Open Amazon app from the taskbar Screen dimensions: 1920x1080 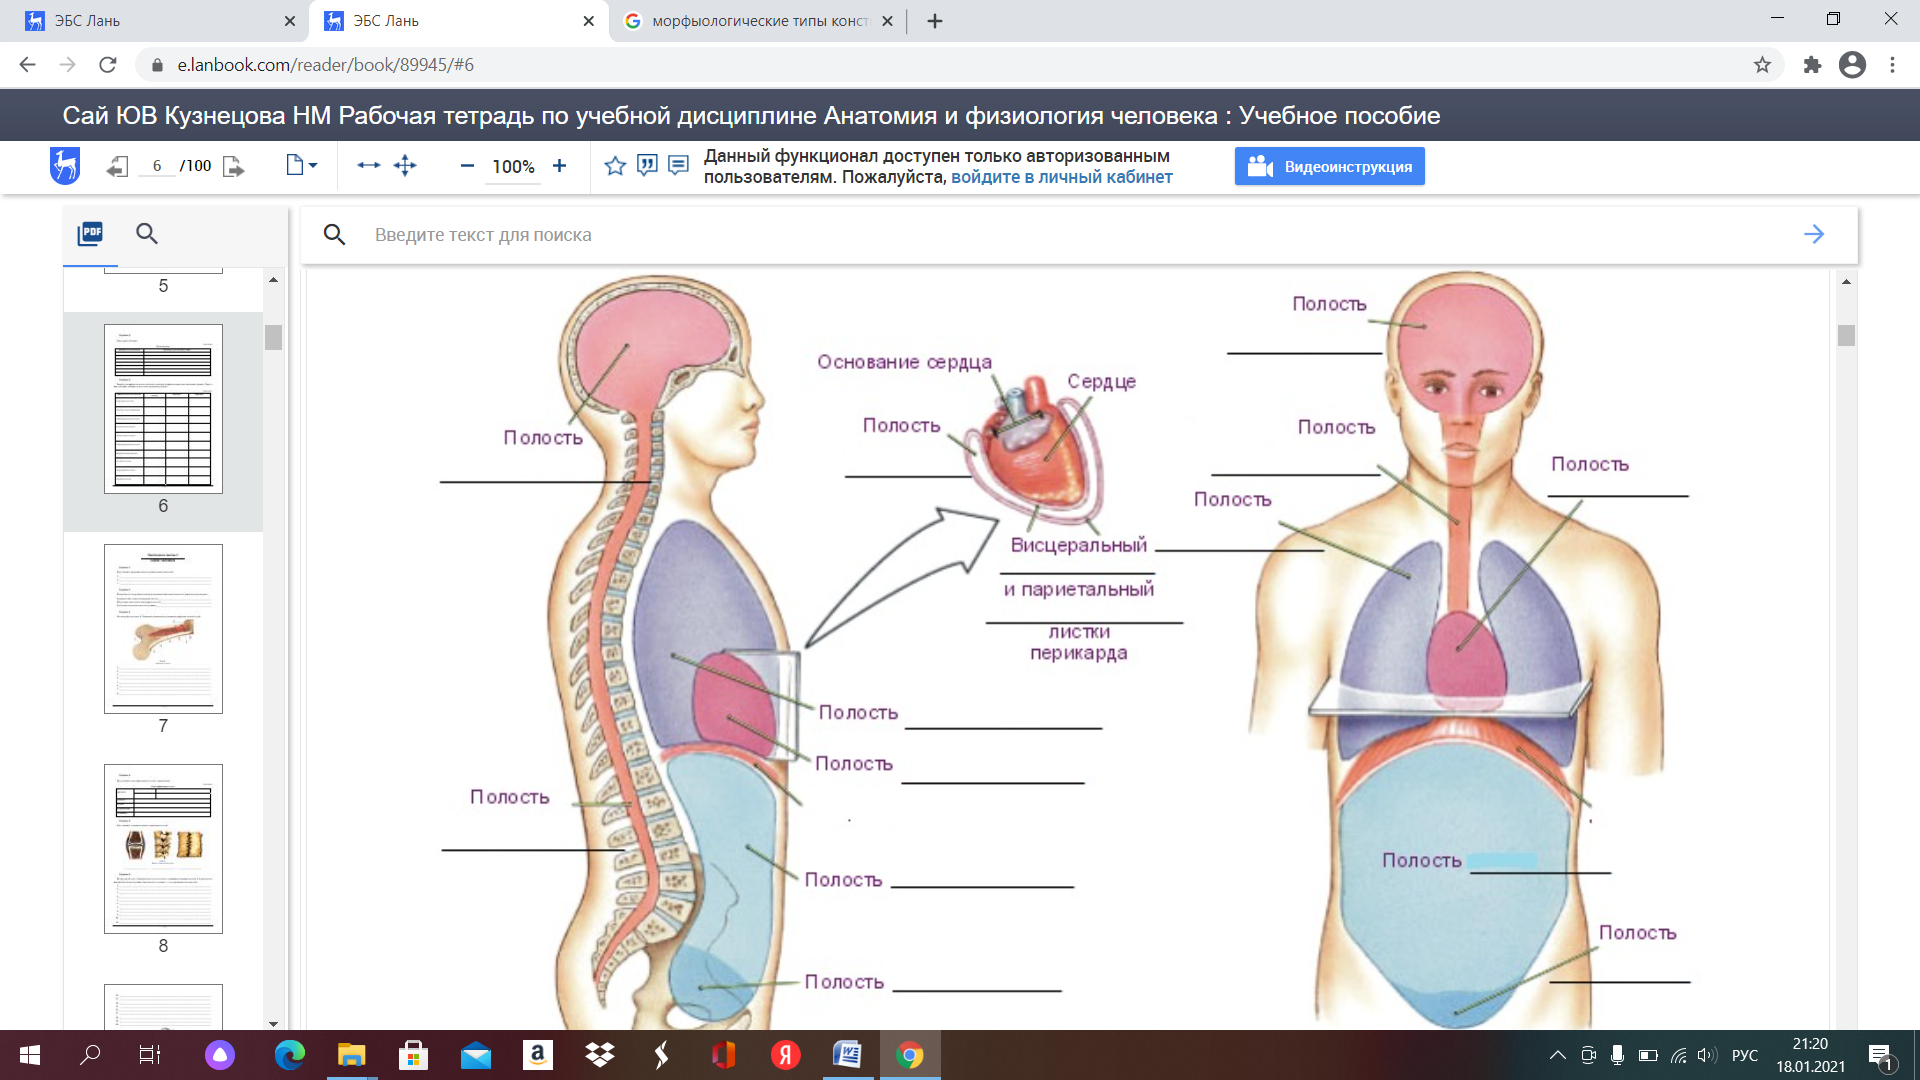coord(538,1055)
